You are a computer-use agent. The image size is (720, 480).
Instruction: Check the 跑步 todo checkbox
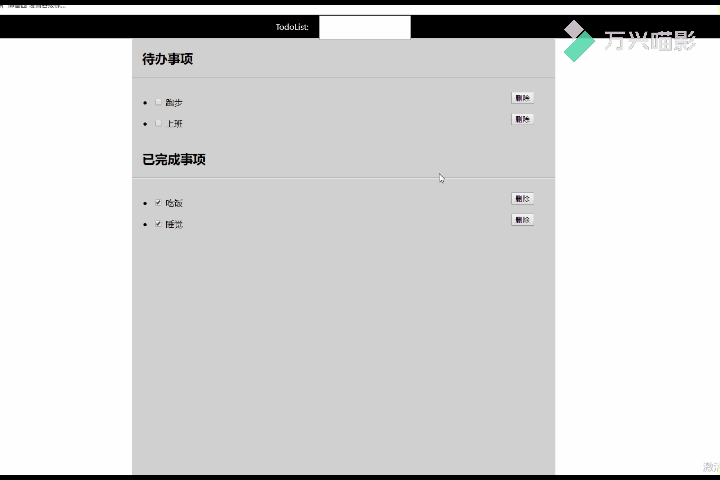(x=158, y=102)
